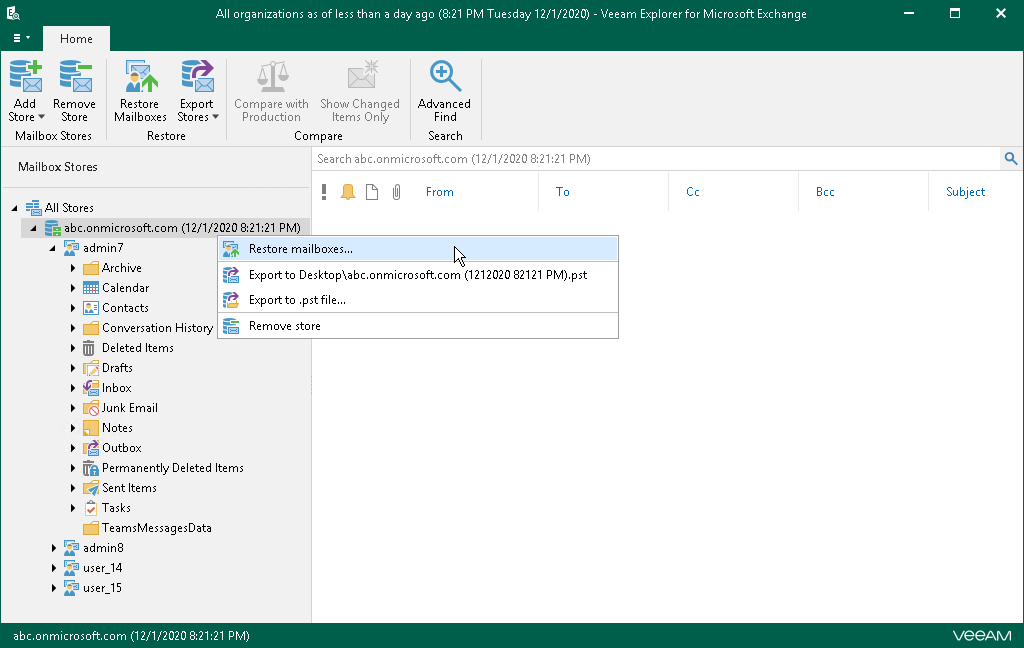
Task: Sort by the From column header
Action: [x=440, y=192]
